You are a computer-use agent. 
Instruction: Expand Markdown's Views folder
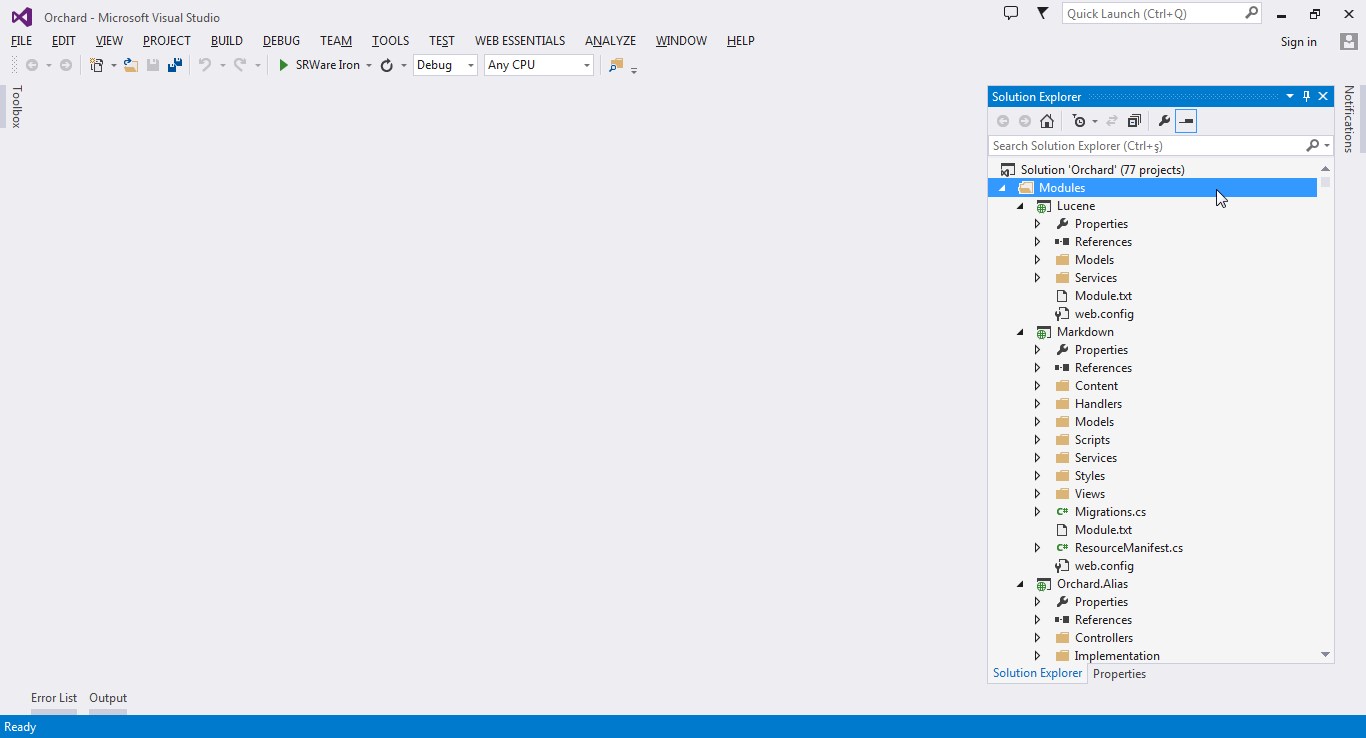pyautogui.click(x=1038, y=494)
